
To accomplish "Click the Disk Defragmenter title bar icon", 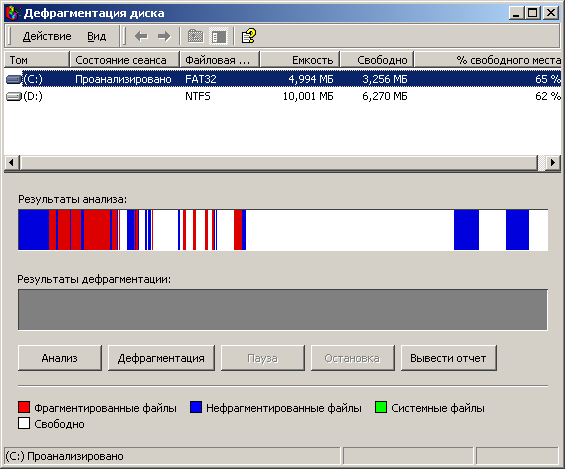I will pos(13,13).
